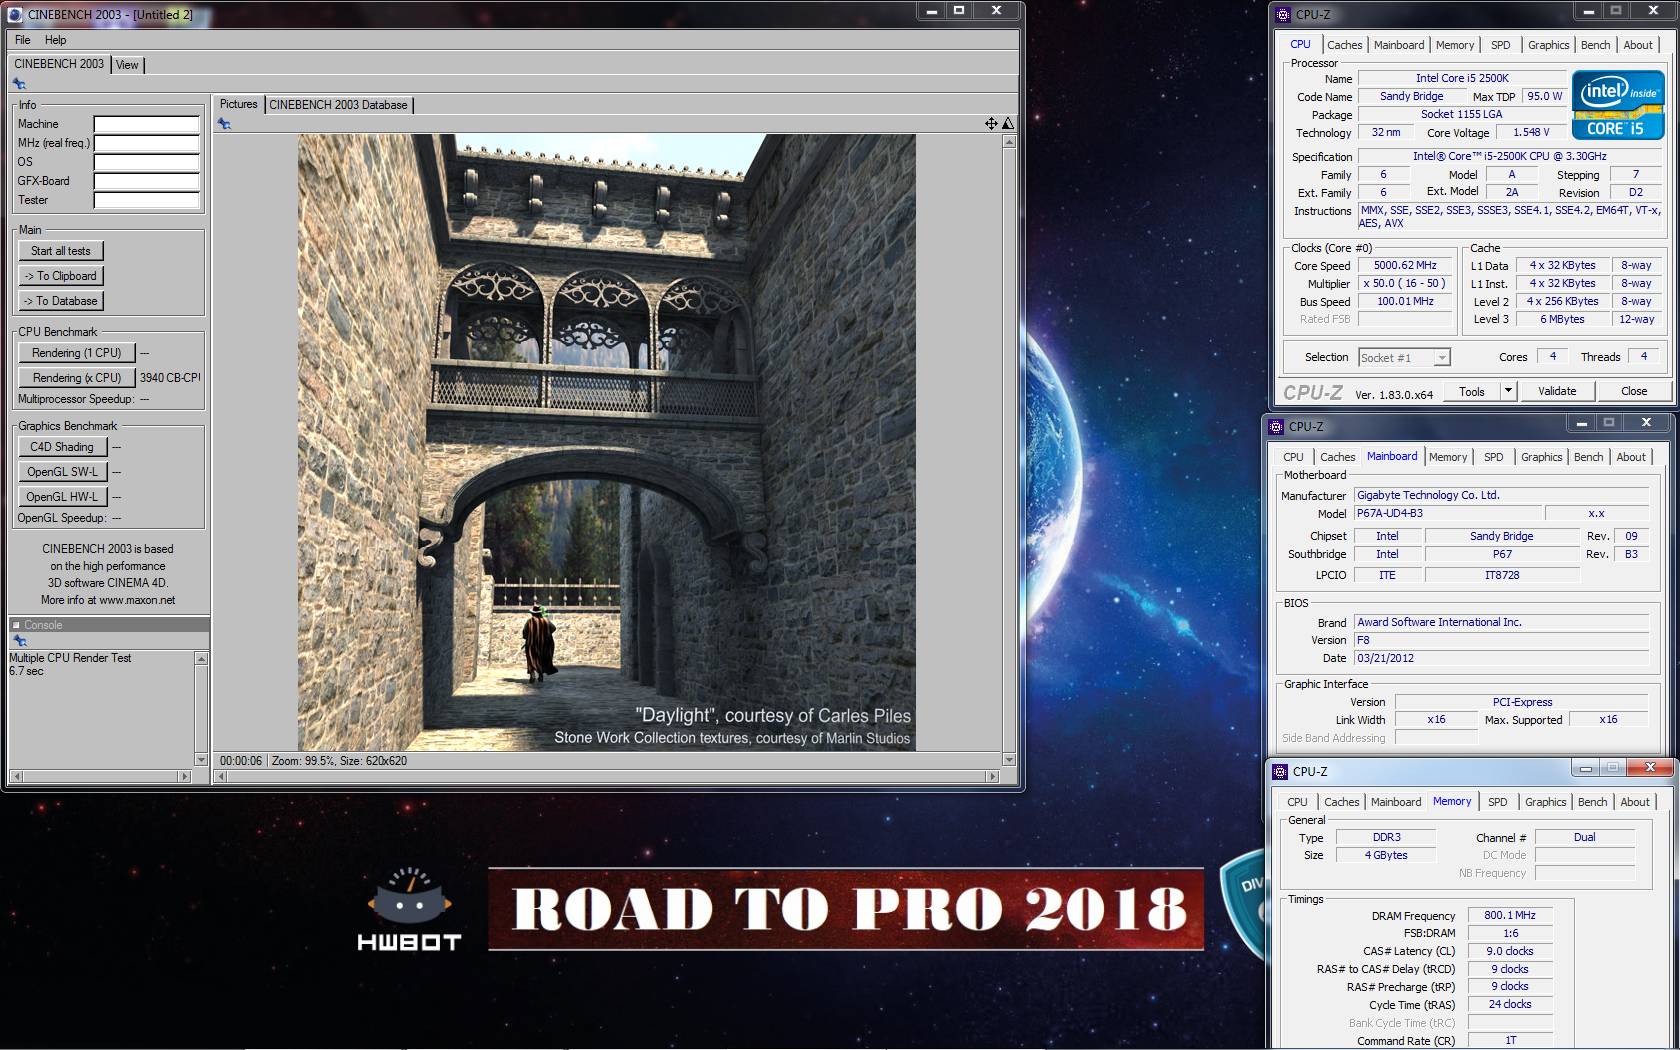Click the picture's horizontal scrollbar right arrow
Image resolution: width=1680 pixels, height=1050 pixels.
(x=992, y=776)
